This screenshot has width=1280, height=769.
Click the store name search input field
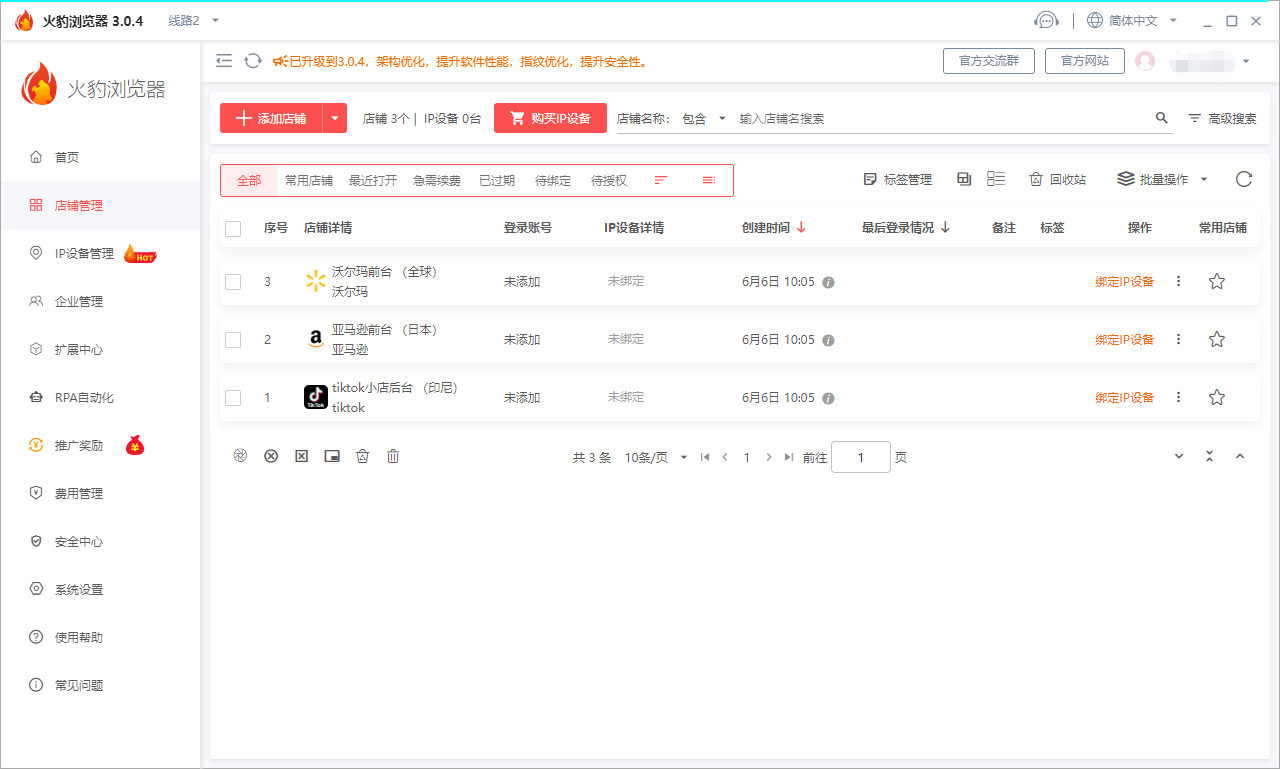pos(940,118)
